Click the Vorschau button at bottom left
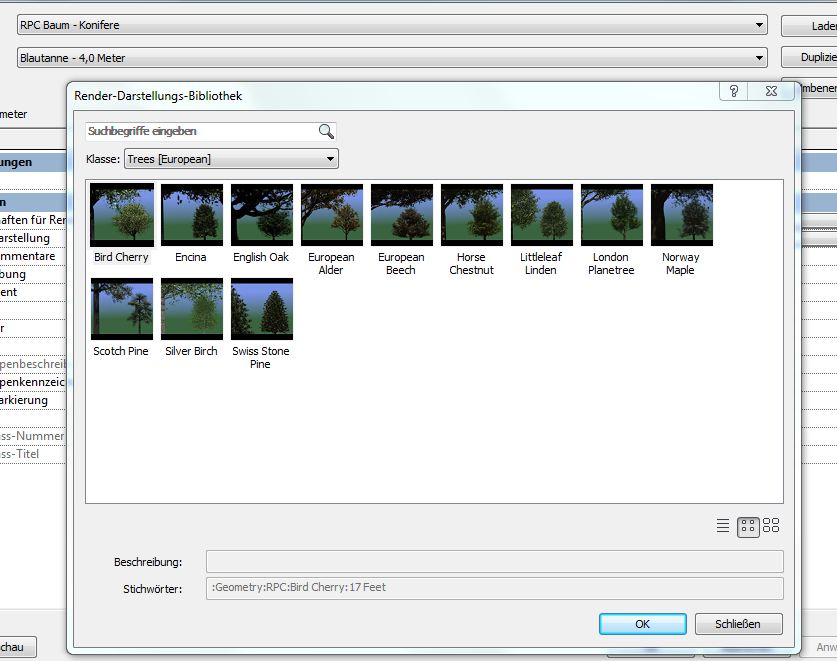Image resolution: width=837 pixels, height=661 pixels. 18,647
